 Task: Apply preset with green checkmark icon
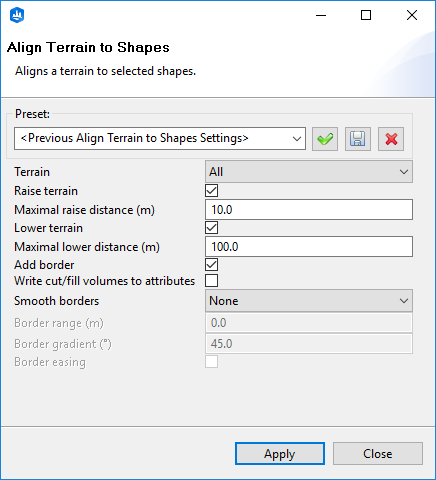(325, 139)
